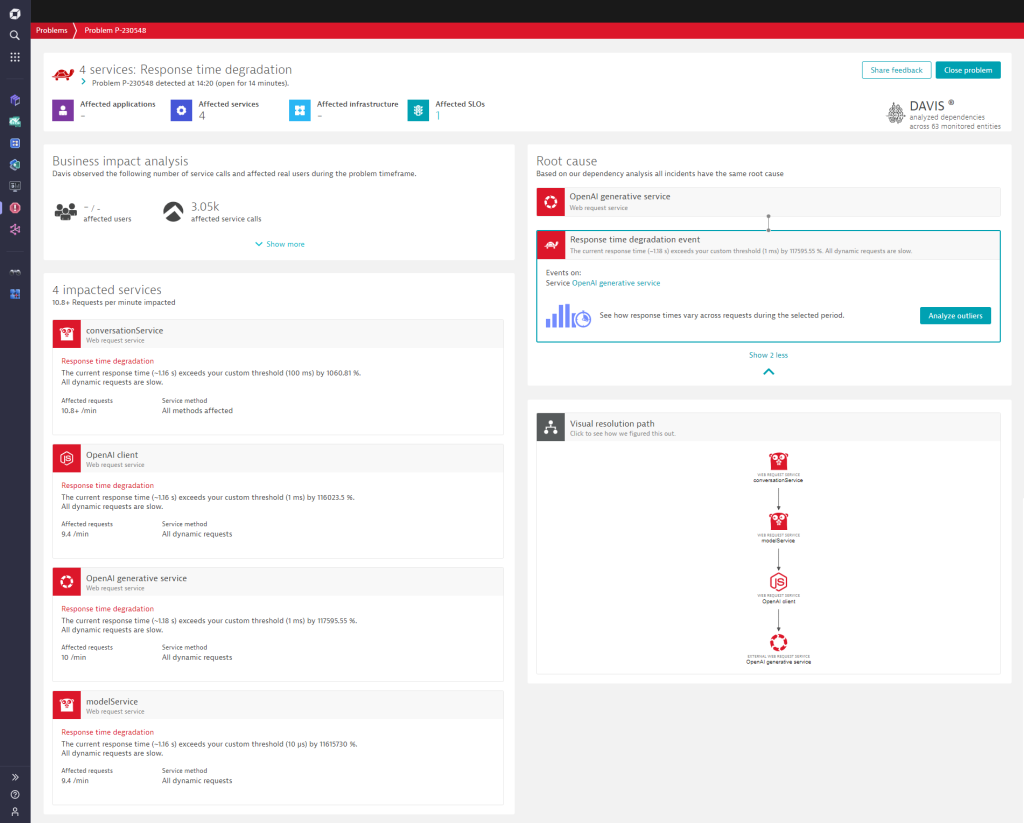Click the Visual resolution path header icon
This screenshot has height=823, width=1024.
click(549, 427)
